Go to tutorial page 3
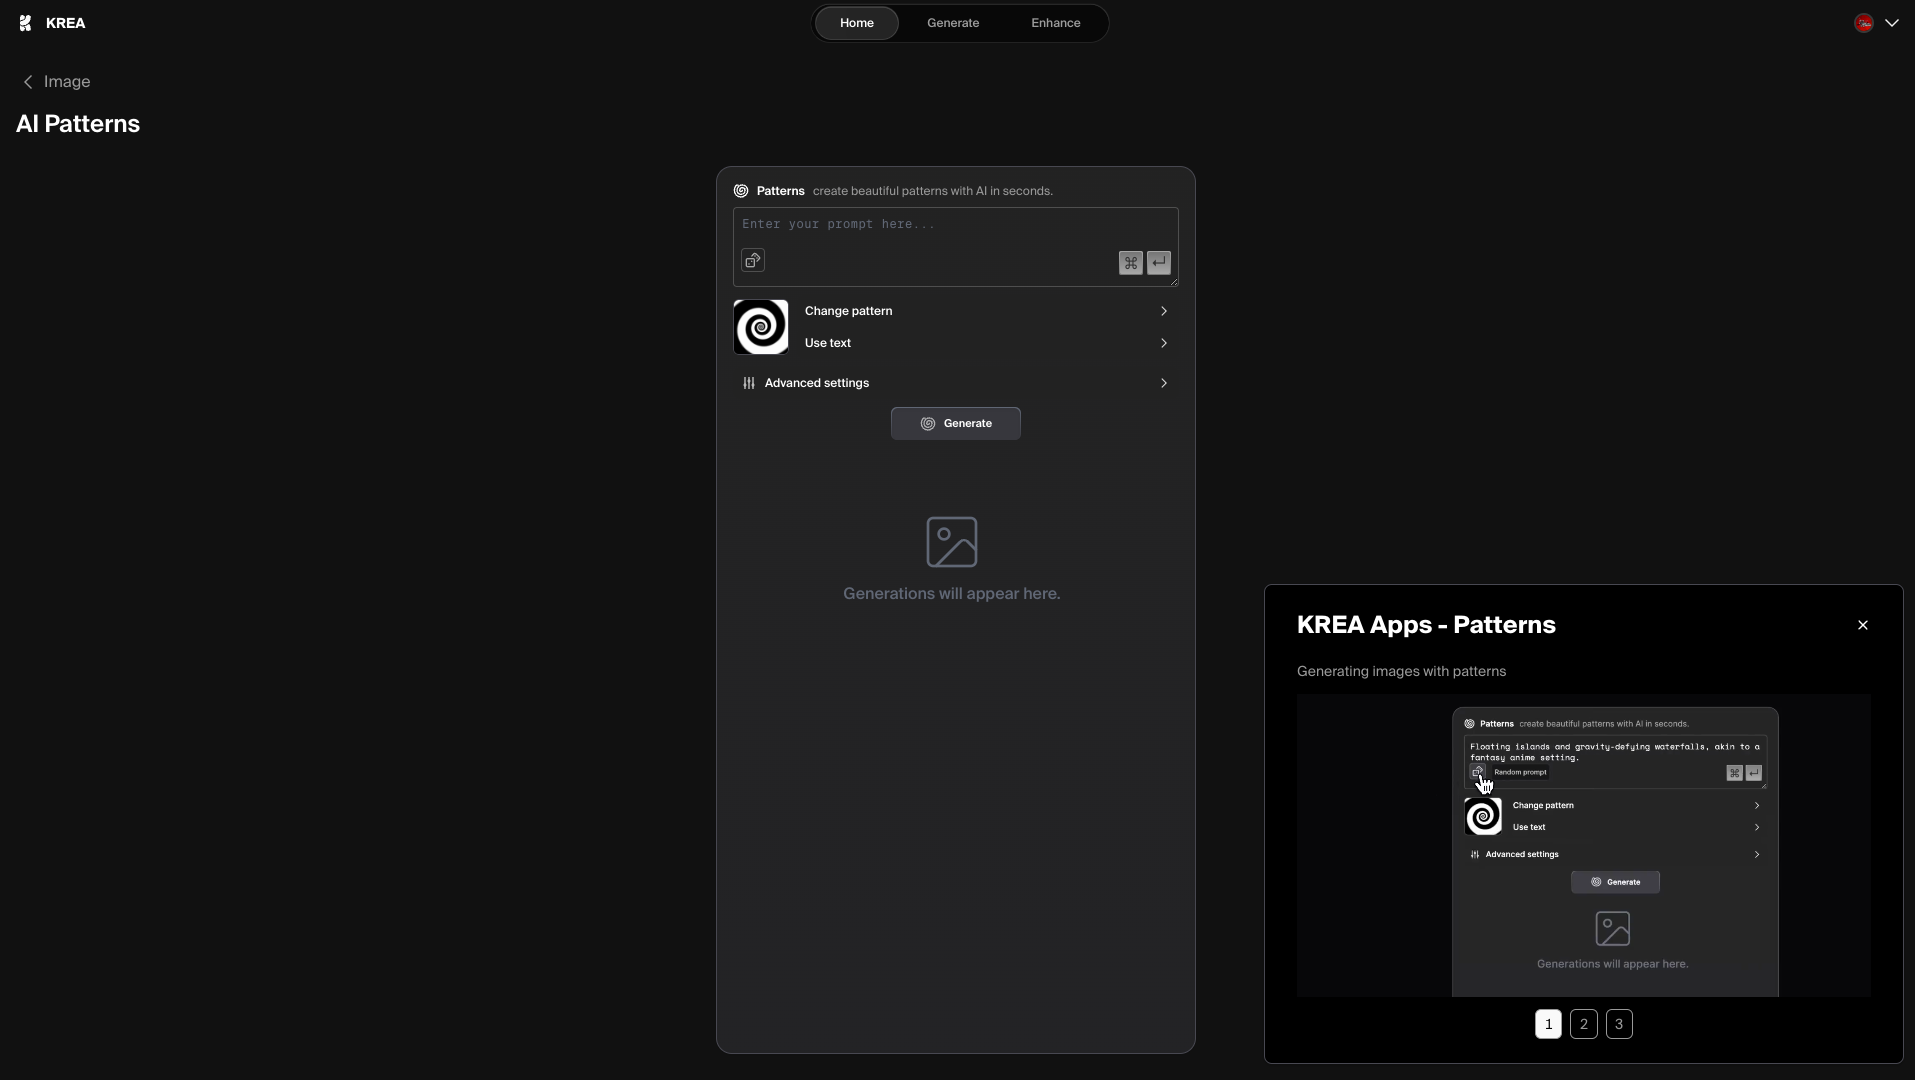 pyautogui.click(x=1618, y=1024)
